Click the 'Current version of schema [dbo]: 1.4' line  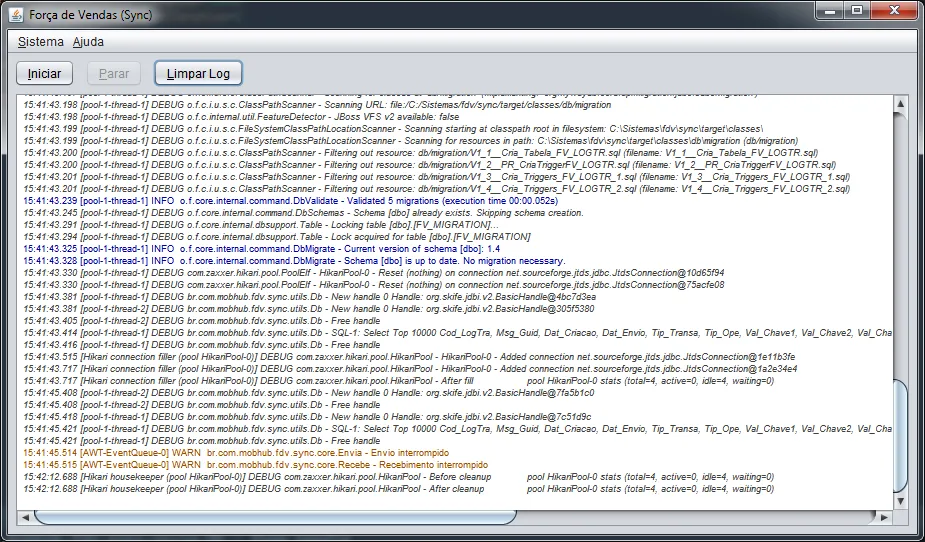coord(261,249)
